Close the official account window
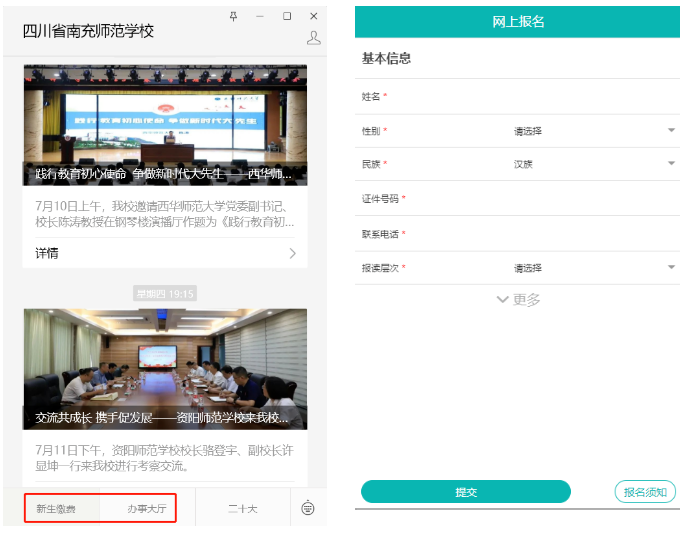This screenshot has height=533, width=693. [x=314, y=16]
